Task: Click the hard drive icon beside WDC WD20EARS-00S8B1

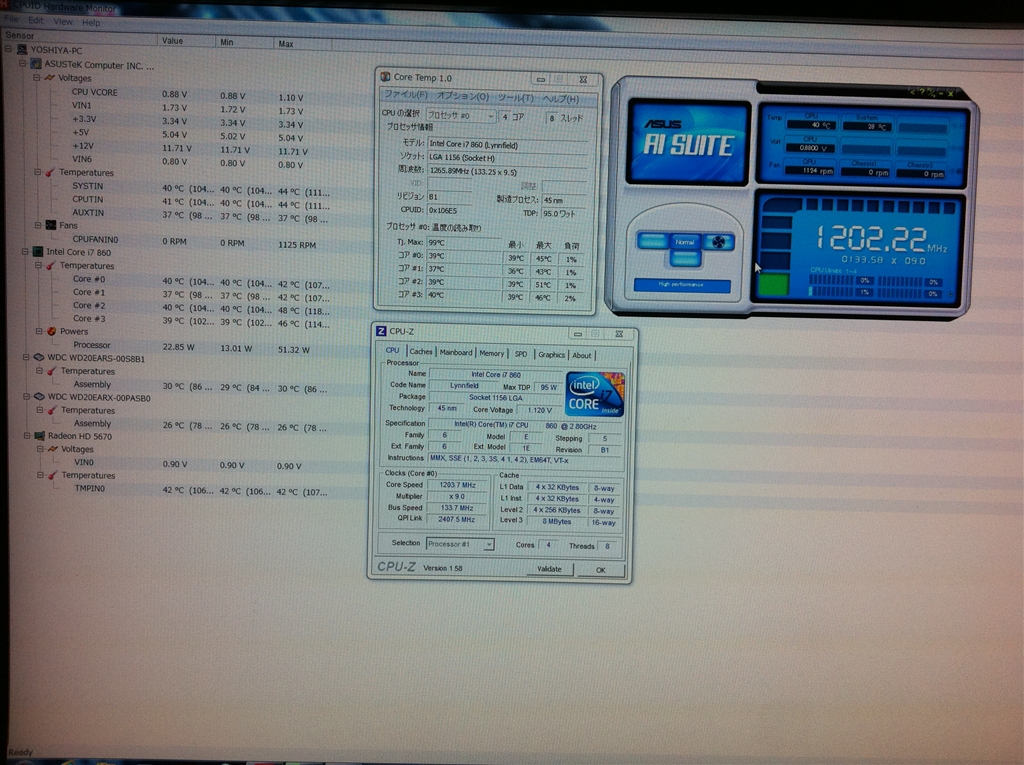Action: point(39,357)
